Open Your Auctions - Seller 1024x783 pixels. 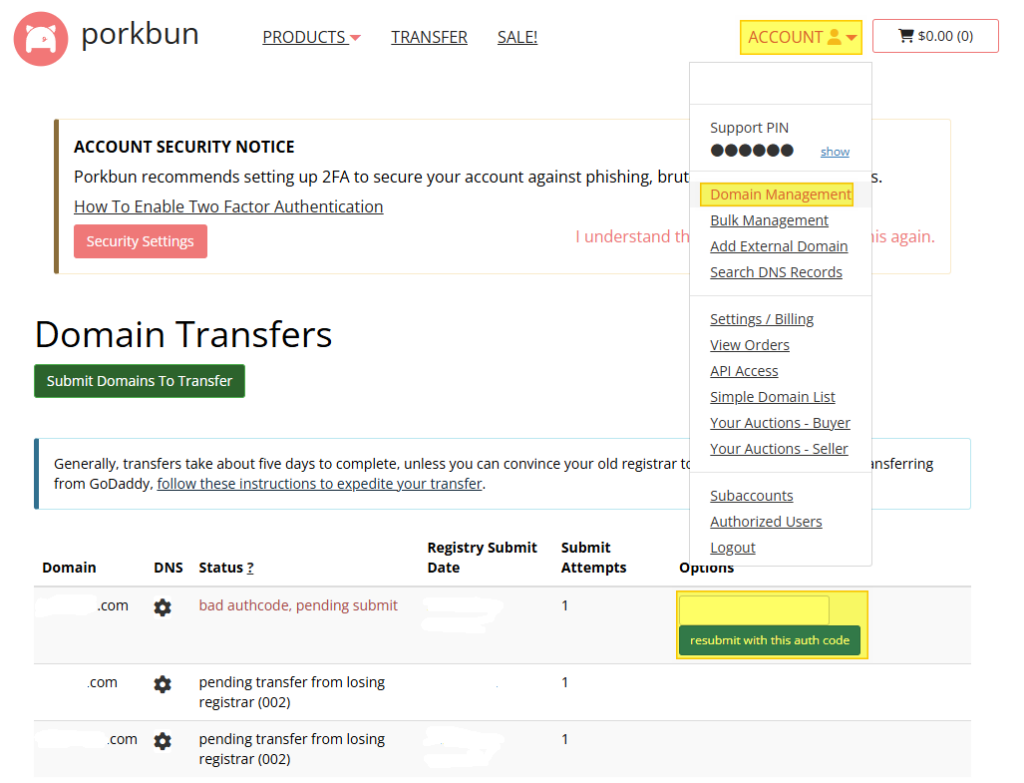coord(778,449)
